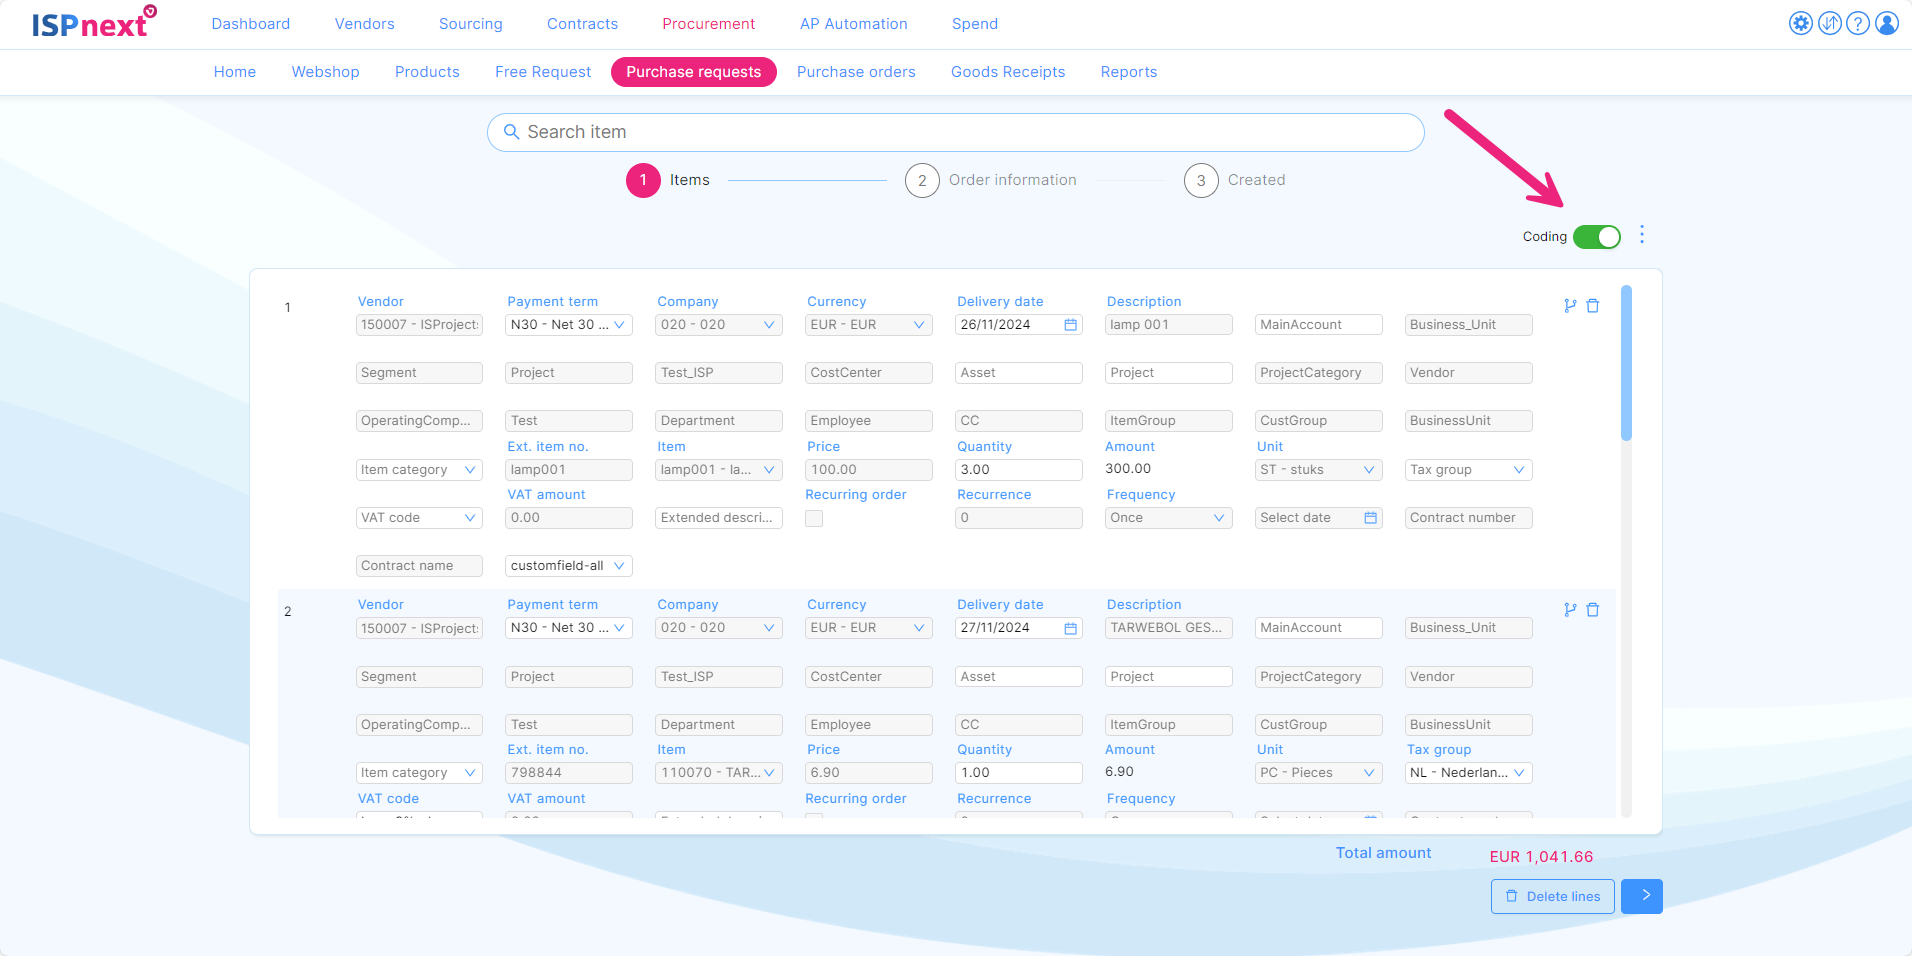This screenshot has height=956, width=1912.
Task: Delete row 2 using the trash icon
Action: [x=1593, y=610]
